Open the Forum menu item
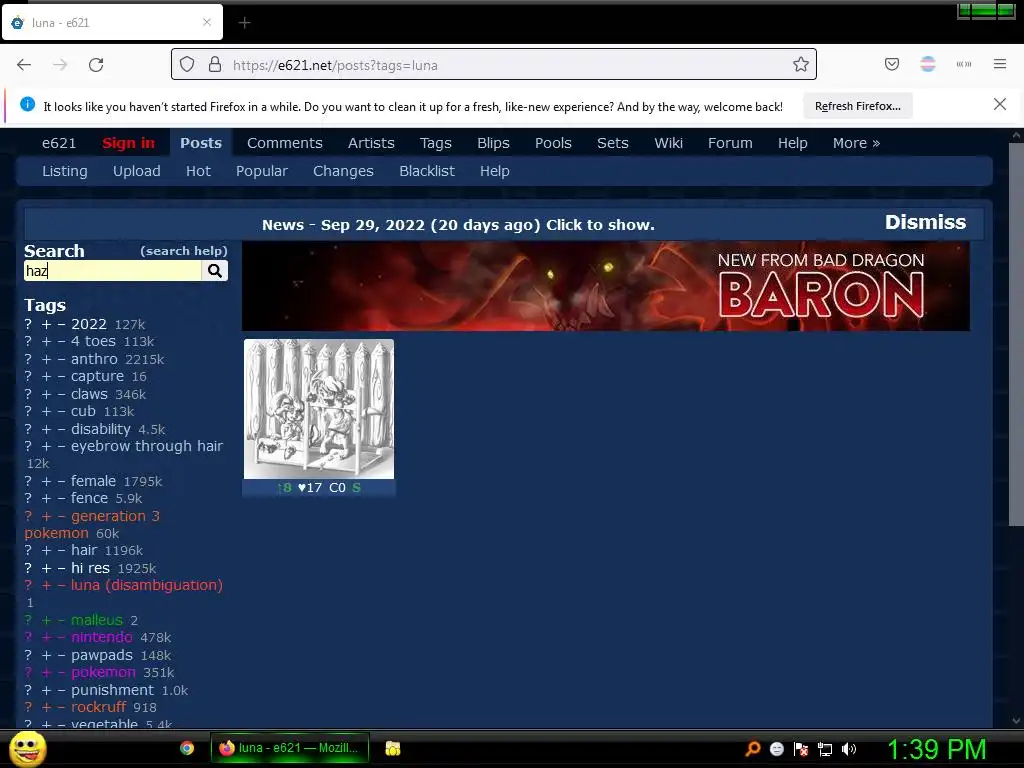Viewport: 1024px width, 768px height. coord(730,143)
